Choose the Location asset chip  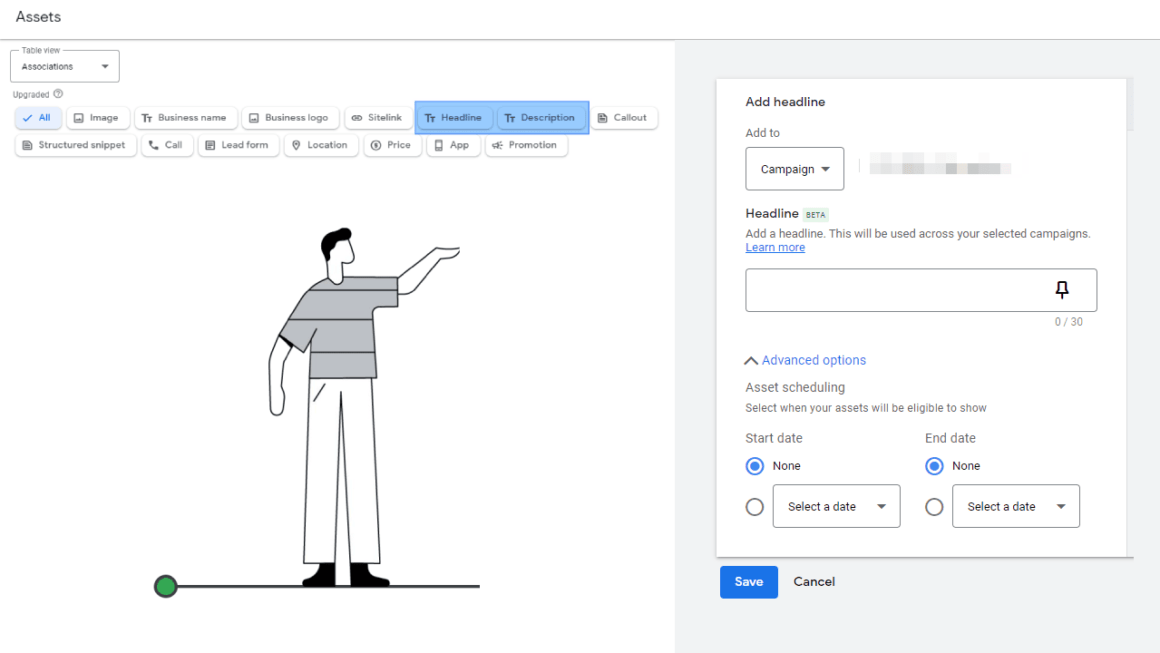[x=321, y=145]
